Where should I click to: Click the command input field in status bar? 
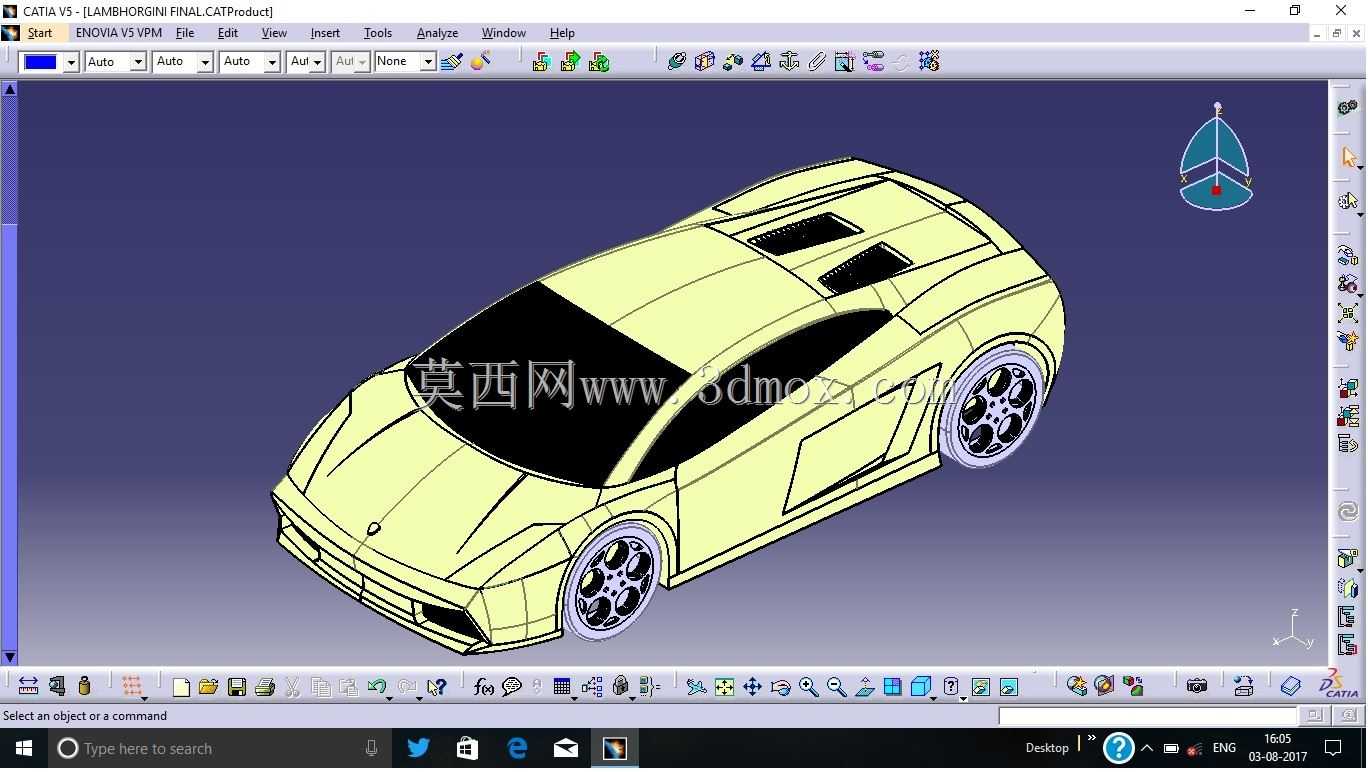pos(1147,716)
